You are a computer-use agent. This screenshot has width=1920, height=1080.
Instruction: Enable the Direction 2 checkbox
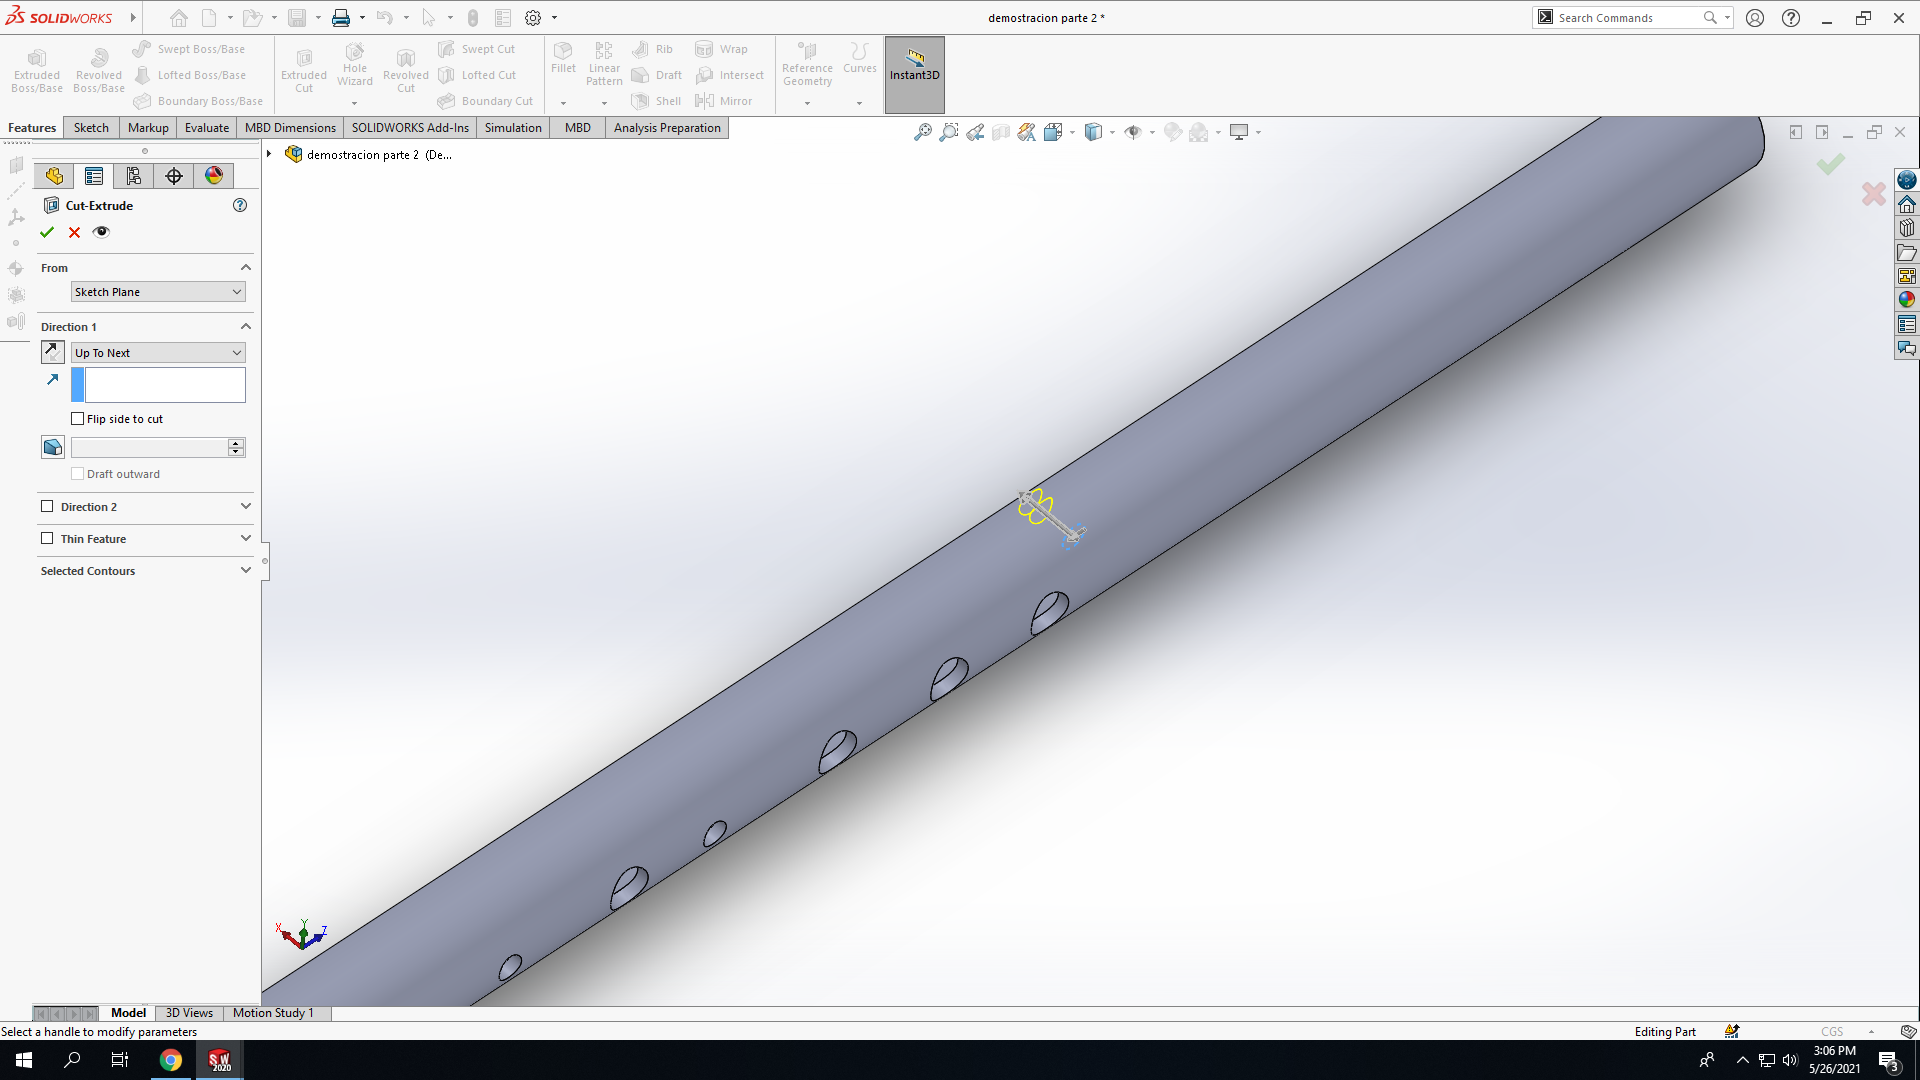tap(47, 507)
